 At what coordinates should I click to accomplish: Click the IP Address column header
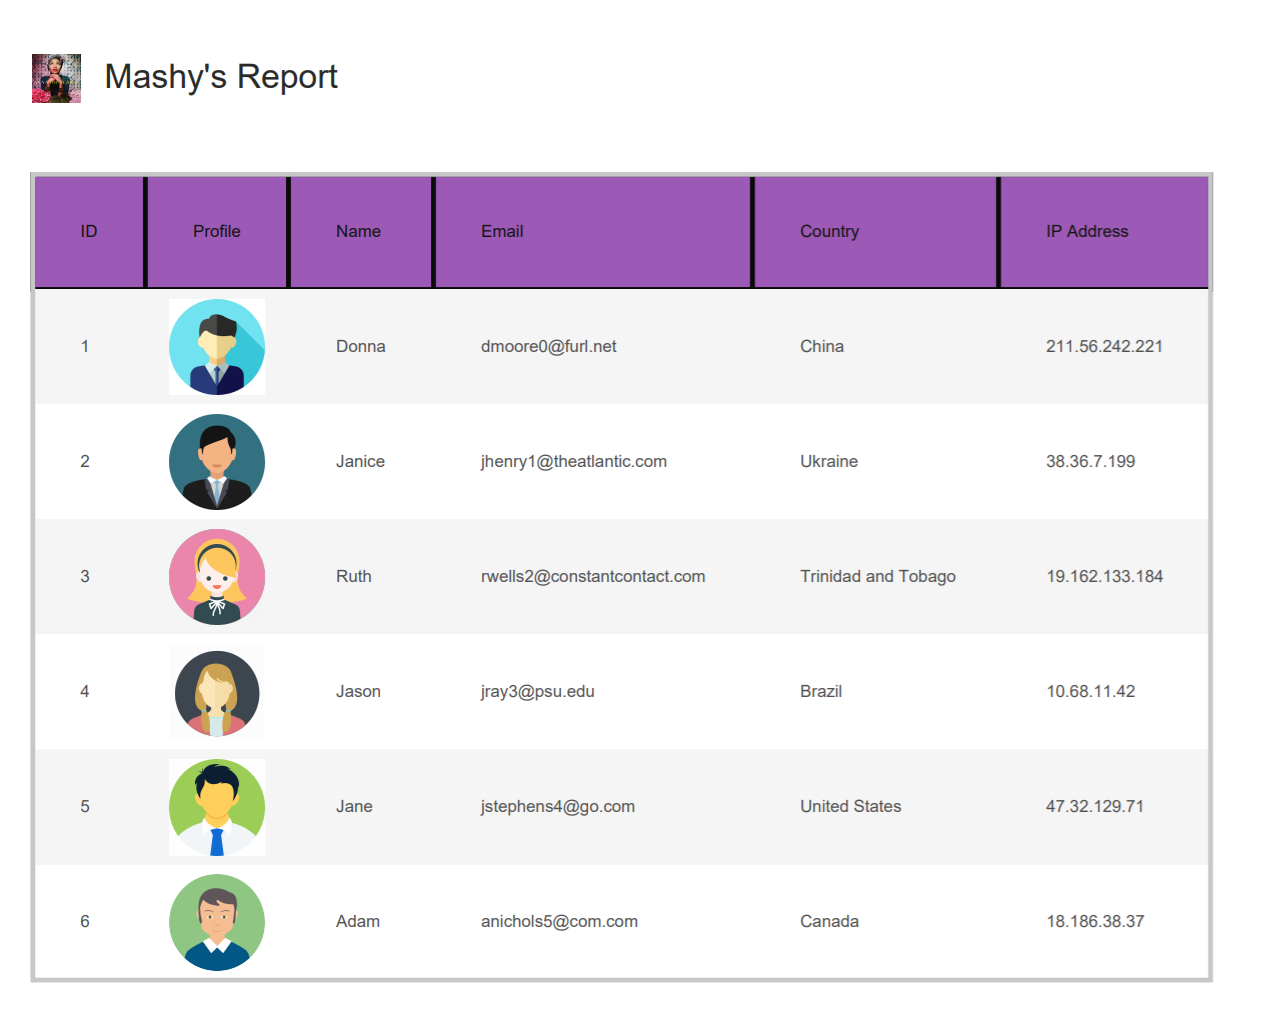[1104, 232]
